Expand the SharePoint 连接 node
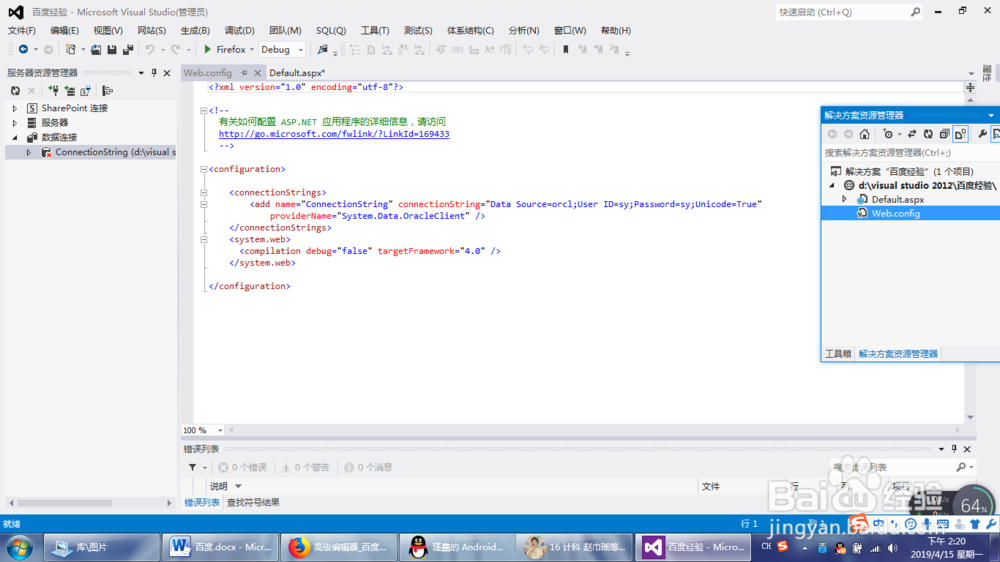 click(15, 108)
